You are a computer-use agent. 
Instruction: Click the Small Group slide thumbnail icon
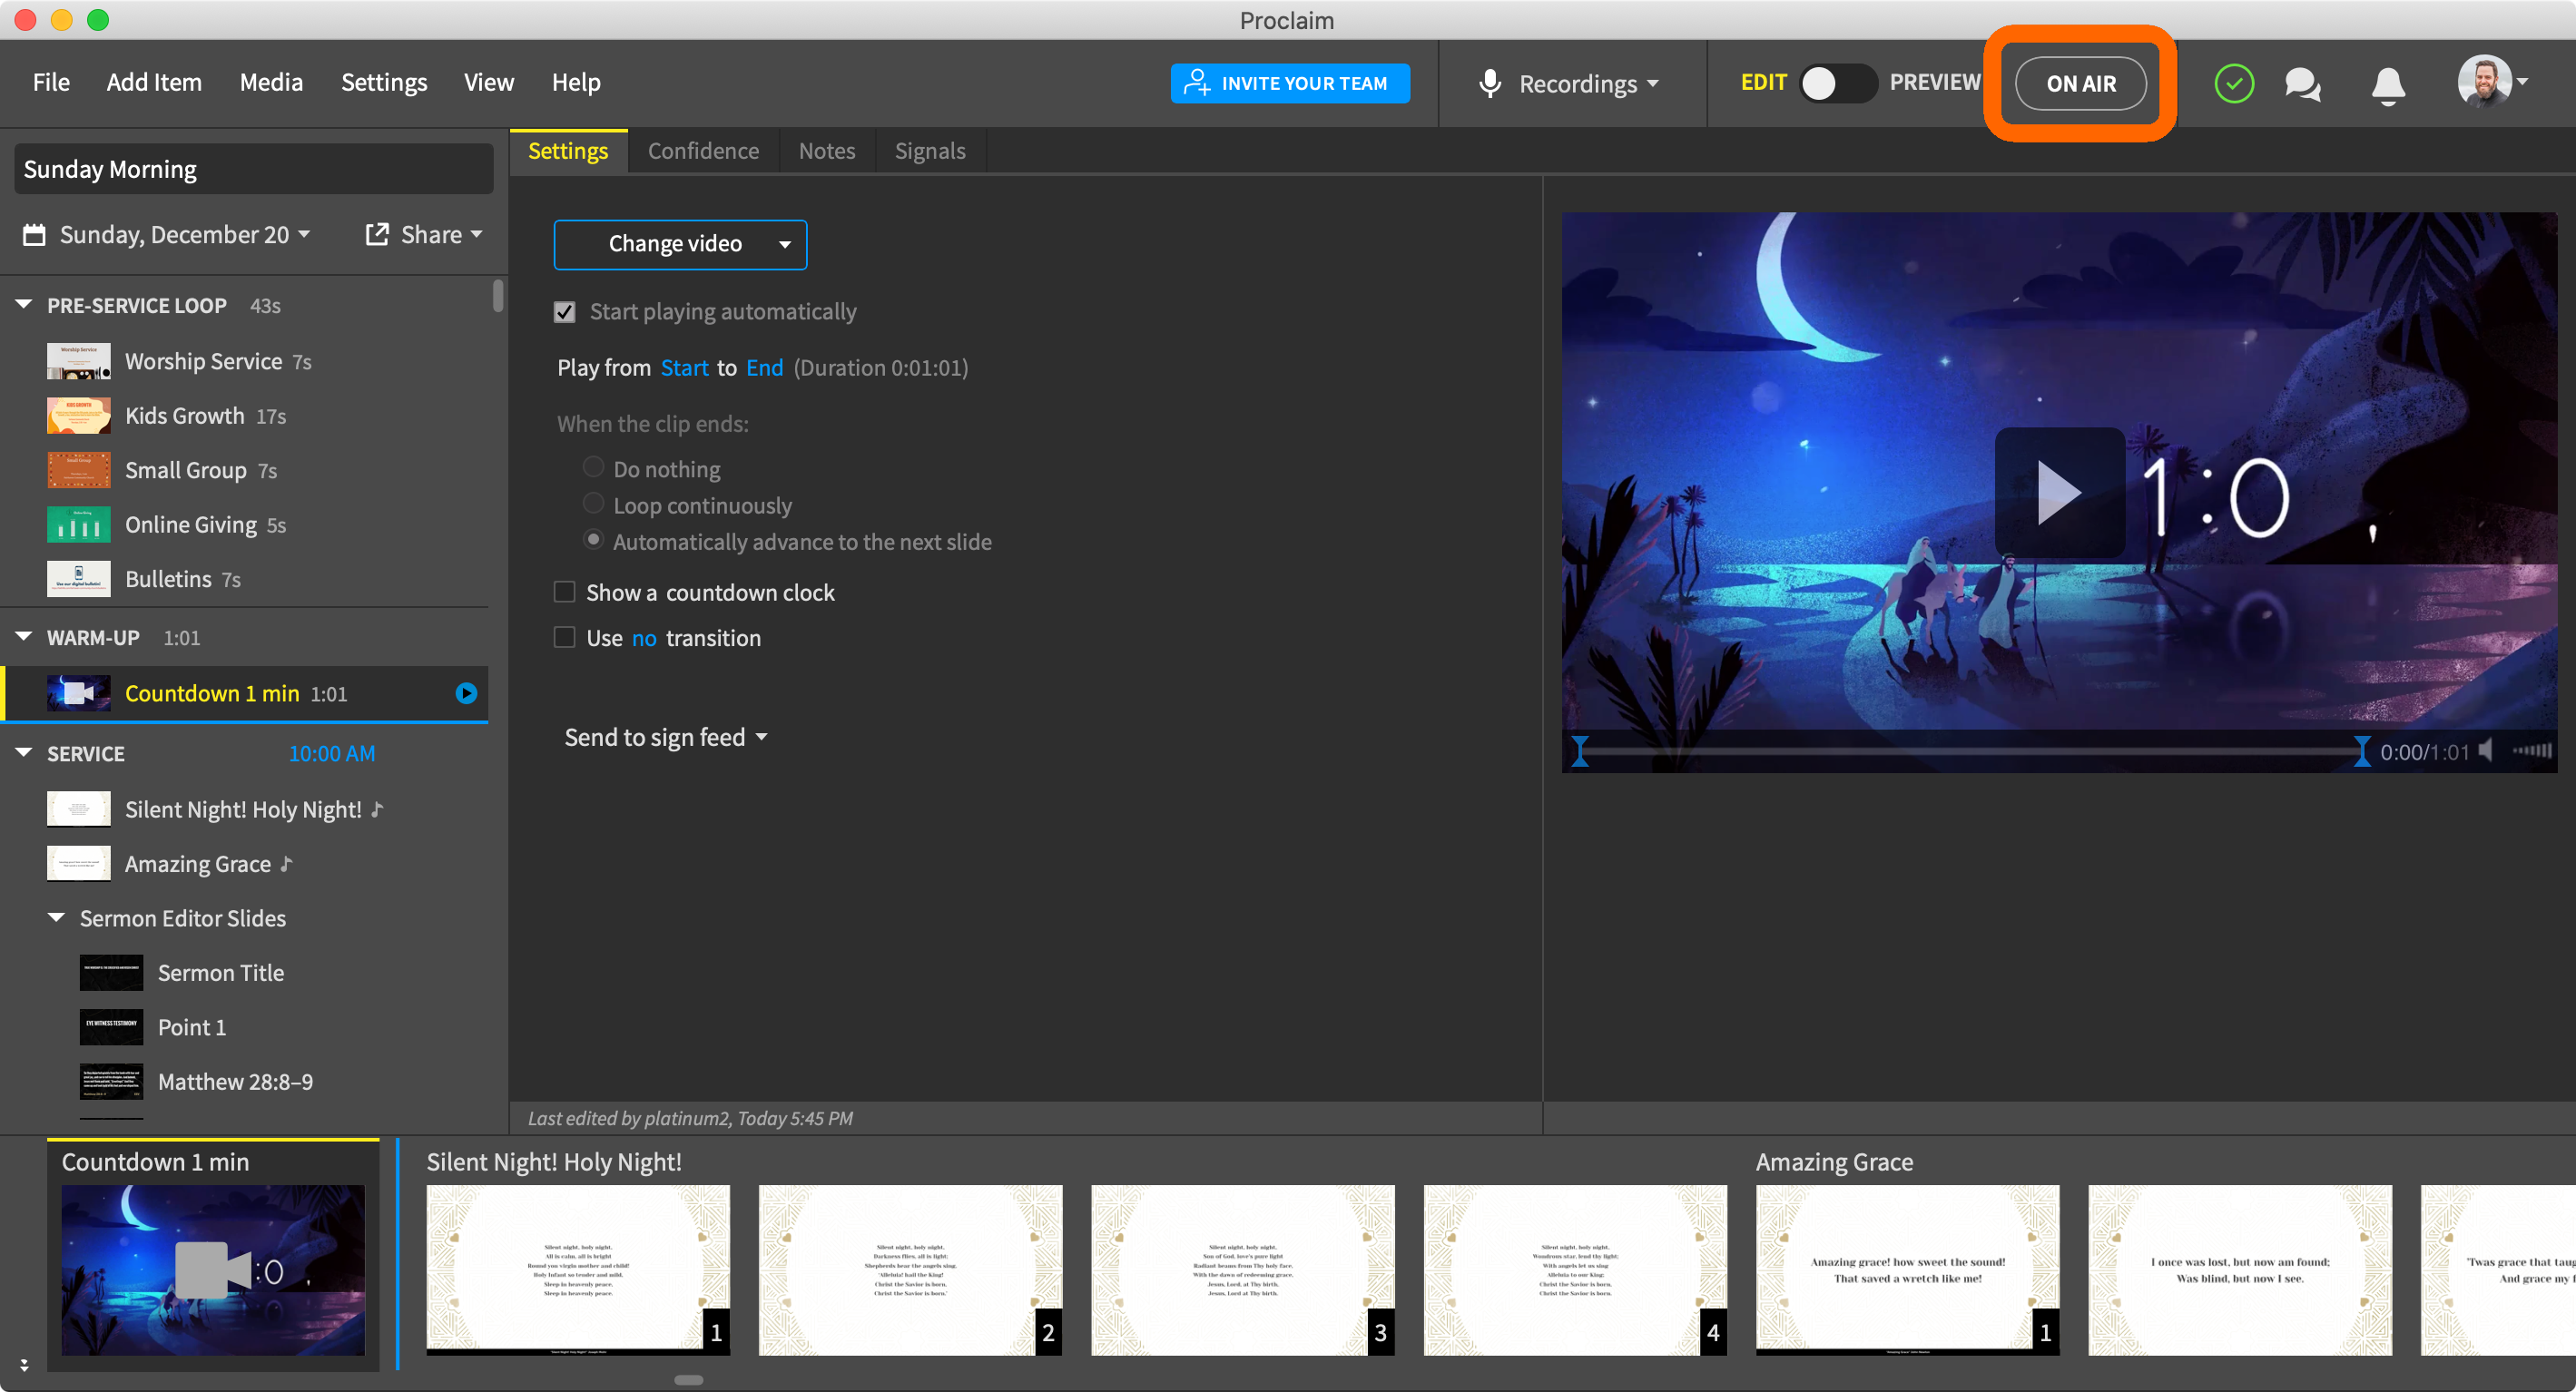coord(79,470)
